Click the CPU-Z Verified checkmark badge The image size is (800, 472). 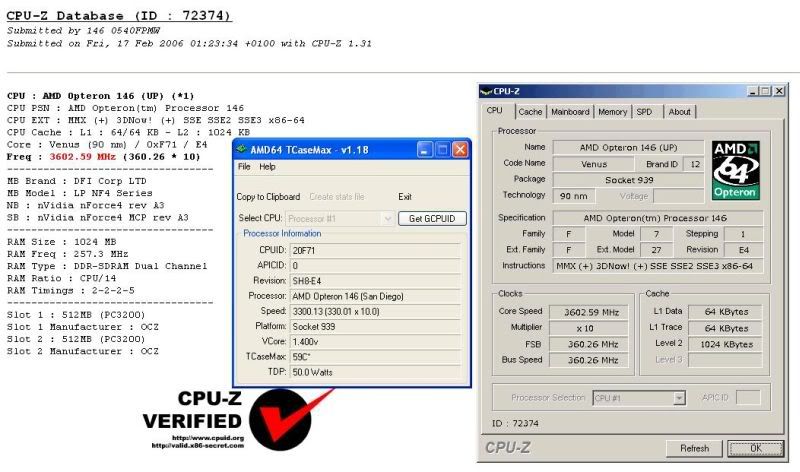point(280,419)
